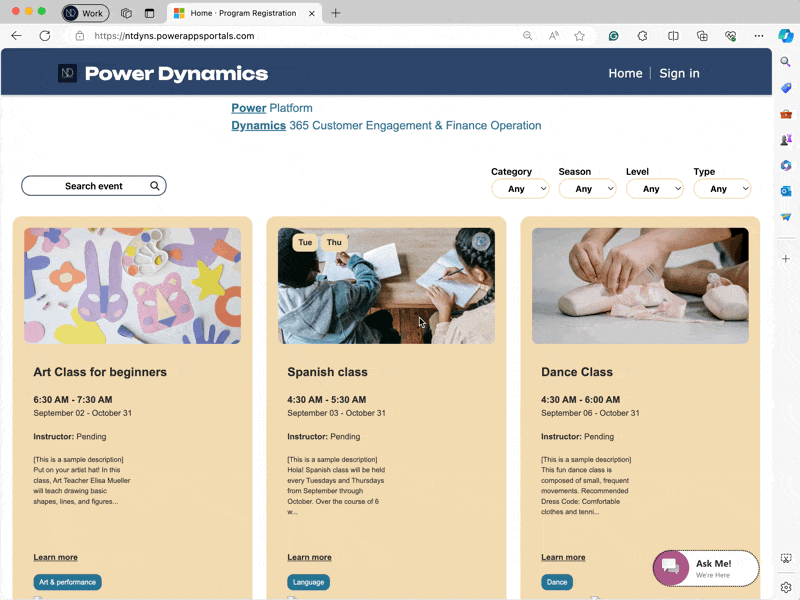The image size is (800, 600).
Task: Click the magnifier icon in Search event box
Action: coord(155,186)
